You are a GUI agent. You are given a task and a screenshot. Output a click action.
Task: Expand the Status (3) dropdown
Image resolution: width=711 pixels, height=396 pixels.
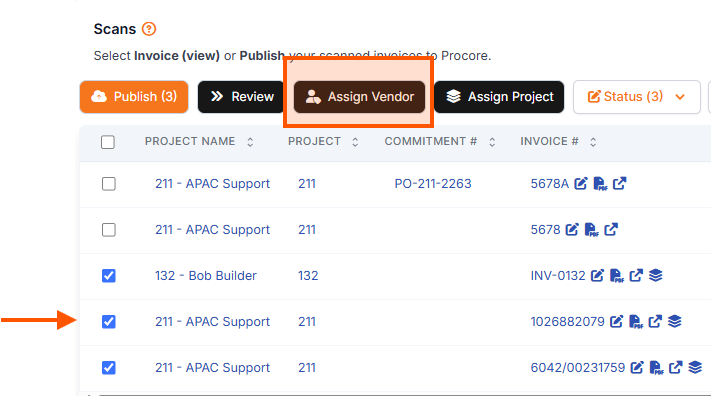click(x=637, y=97)
